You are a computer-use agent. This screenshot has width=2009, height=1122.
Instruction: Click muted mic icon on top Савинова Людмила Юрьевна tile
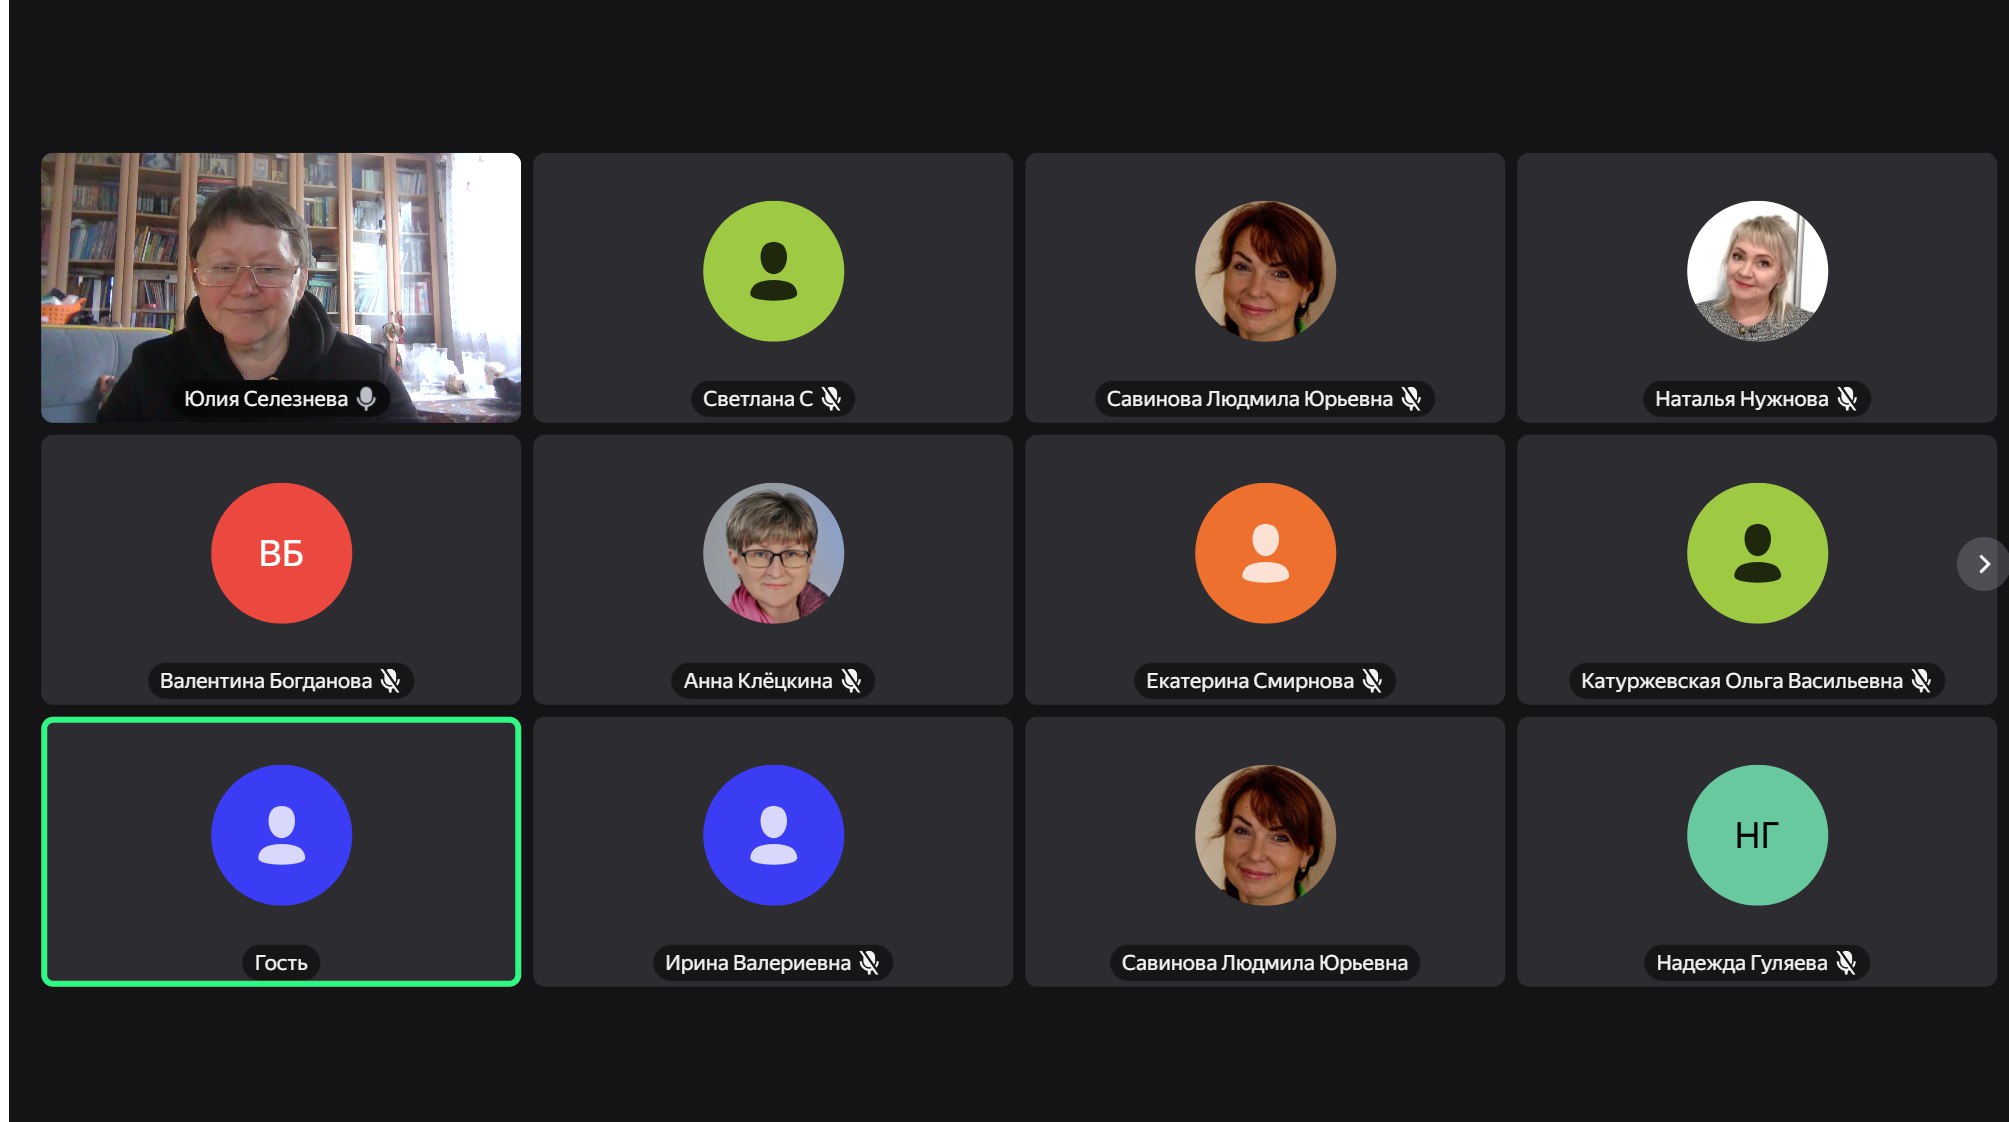pos(1411,398)
